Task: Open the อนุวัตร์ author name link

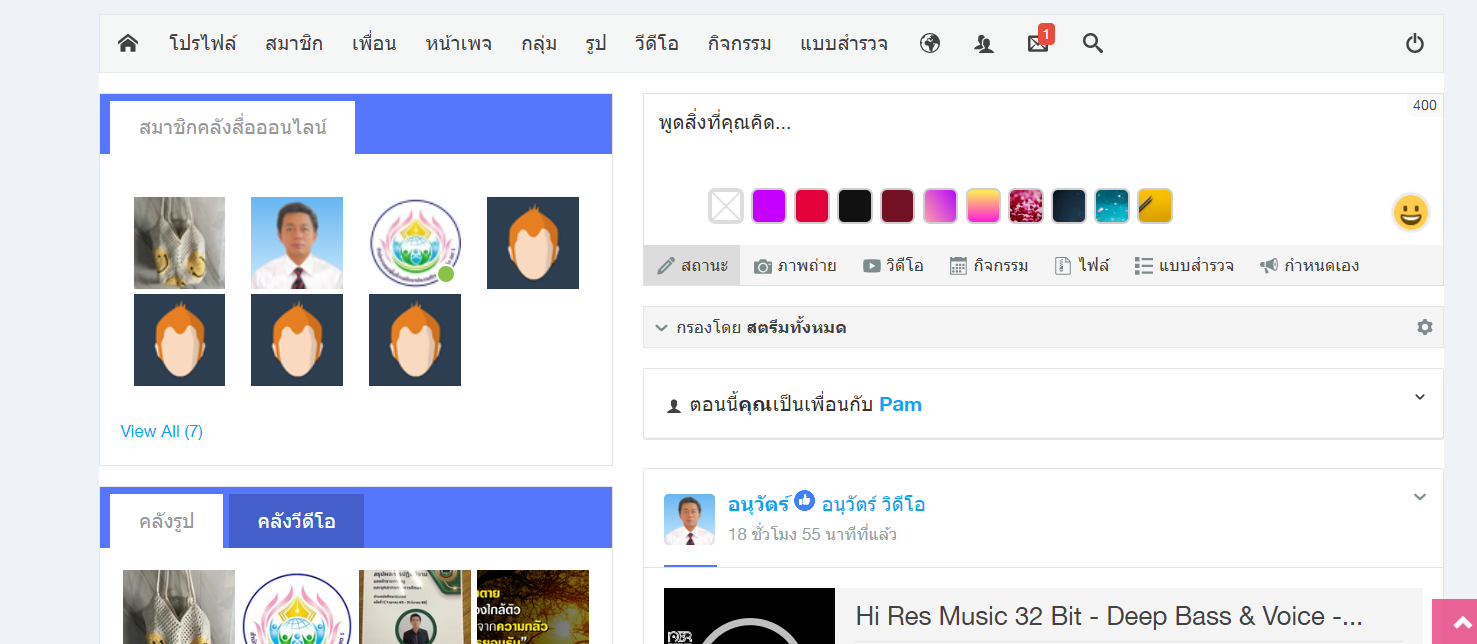Action: (x=759, y=504)
